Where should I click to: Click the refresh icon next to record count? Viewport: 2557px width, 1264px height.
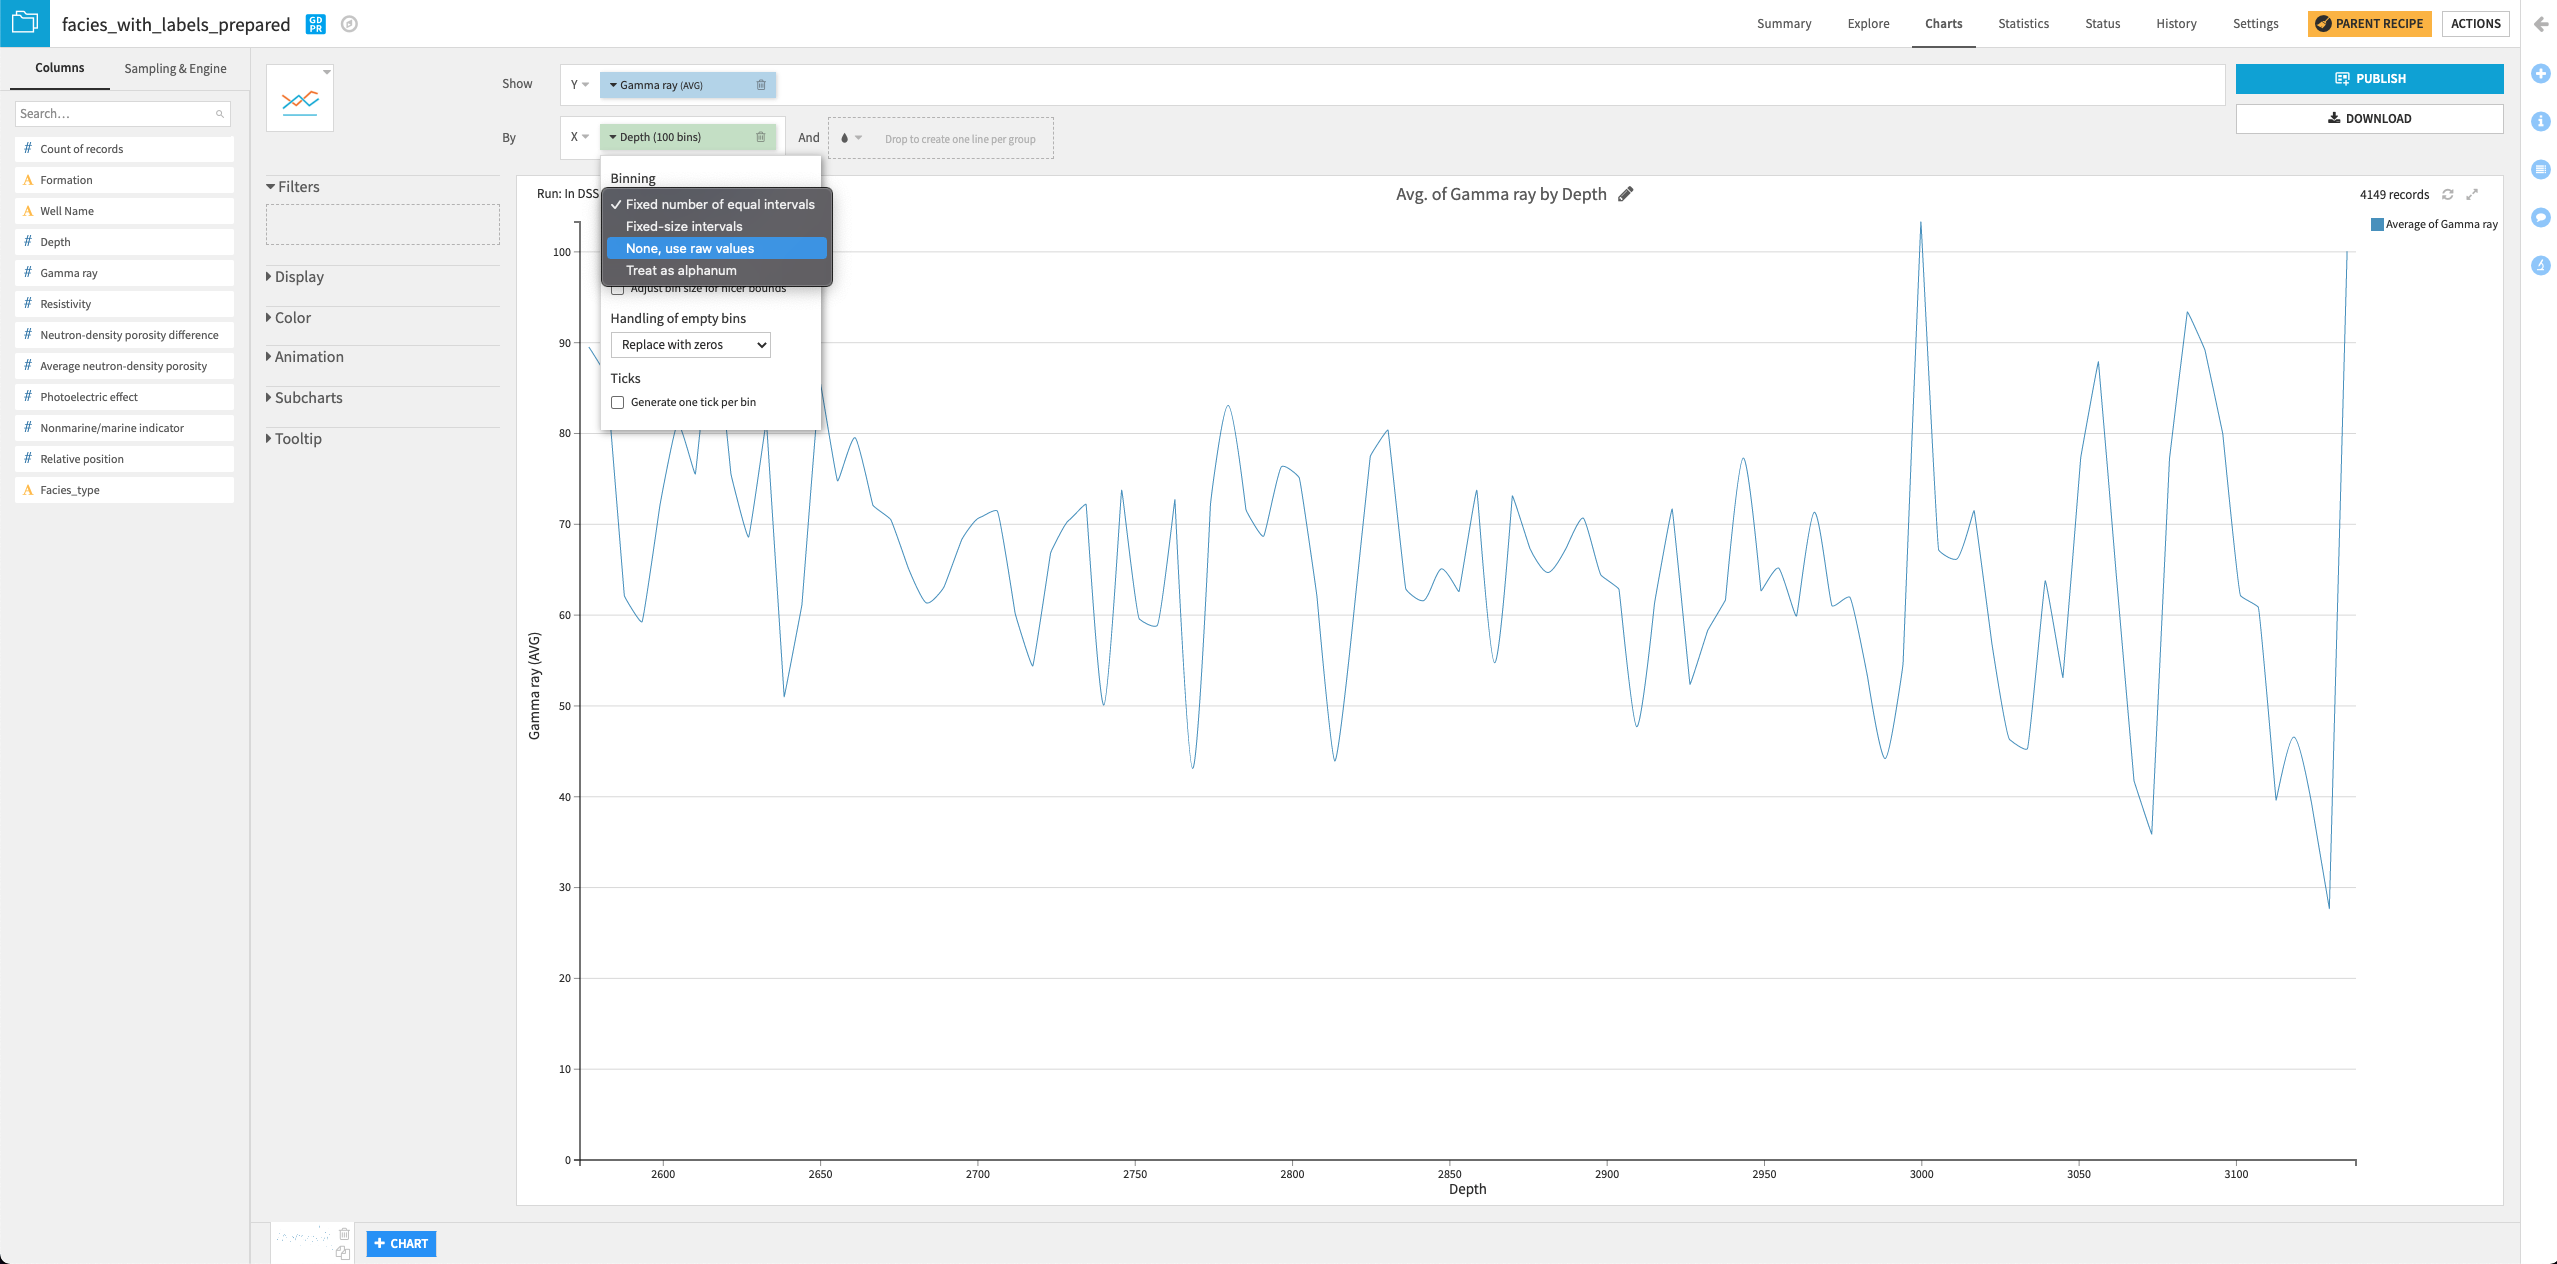click(2447, 194)
